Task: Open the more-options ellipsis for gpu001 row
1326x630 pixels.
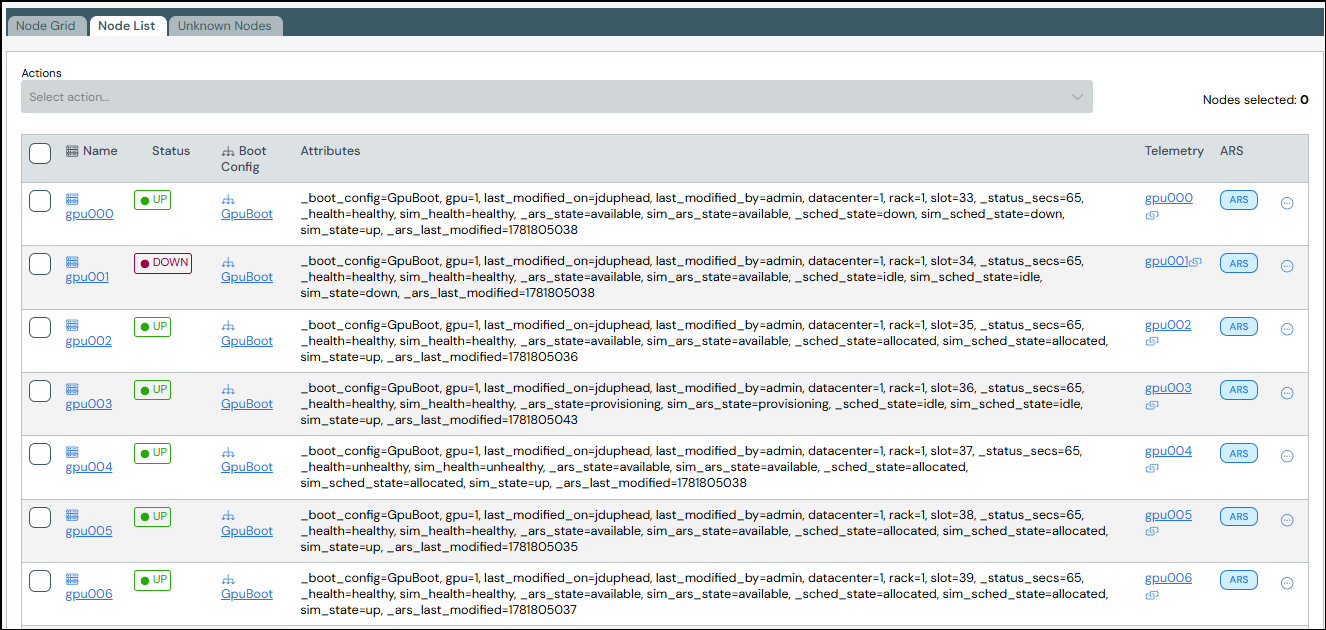Action: click(1287, 266)
